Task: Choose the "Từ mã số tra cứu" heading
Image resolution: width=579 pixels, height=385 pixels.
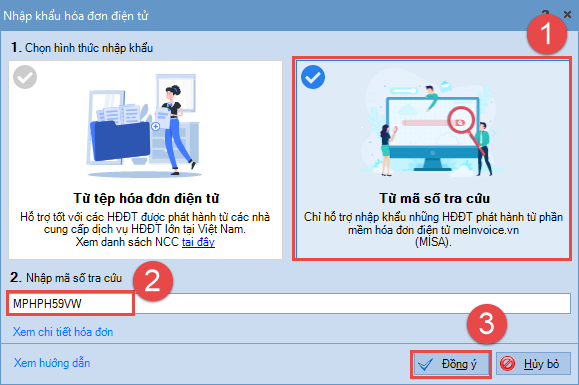Action: pos(434,198)
